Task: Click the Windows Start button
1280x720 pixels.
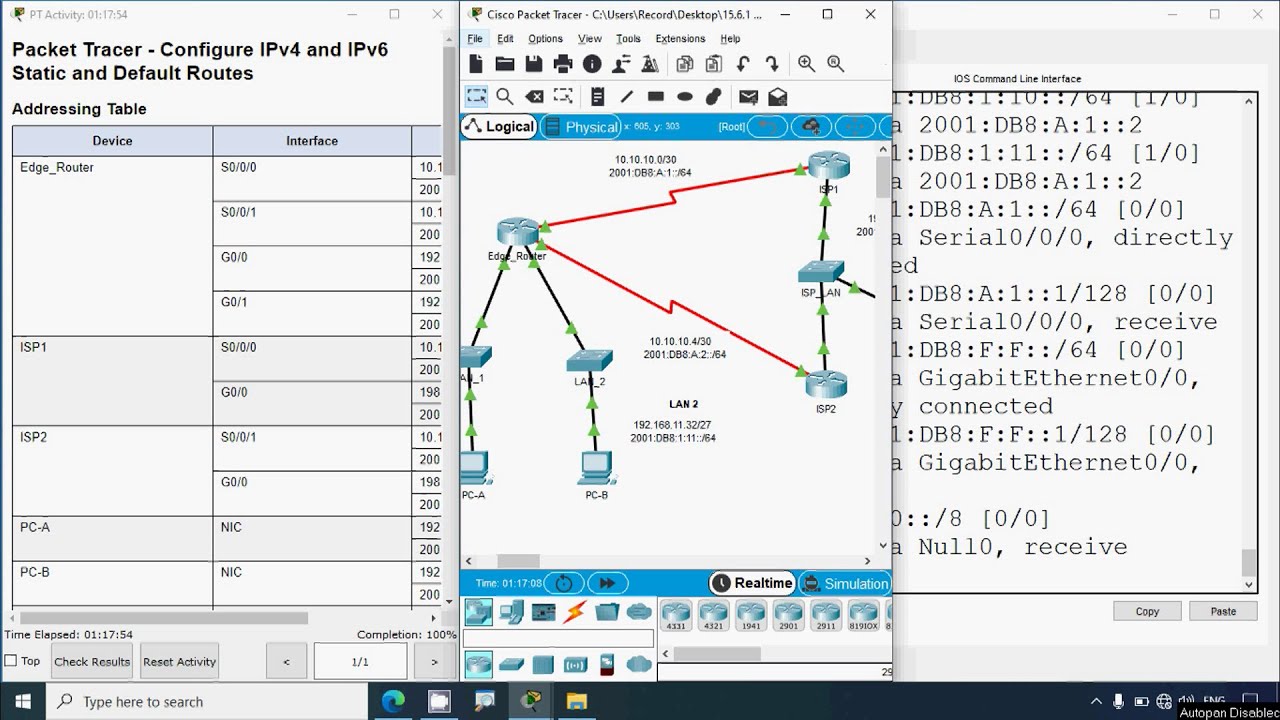Action: coord(23,701)
